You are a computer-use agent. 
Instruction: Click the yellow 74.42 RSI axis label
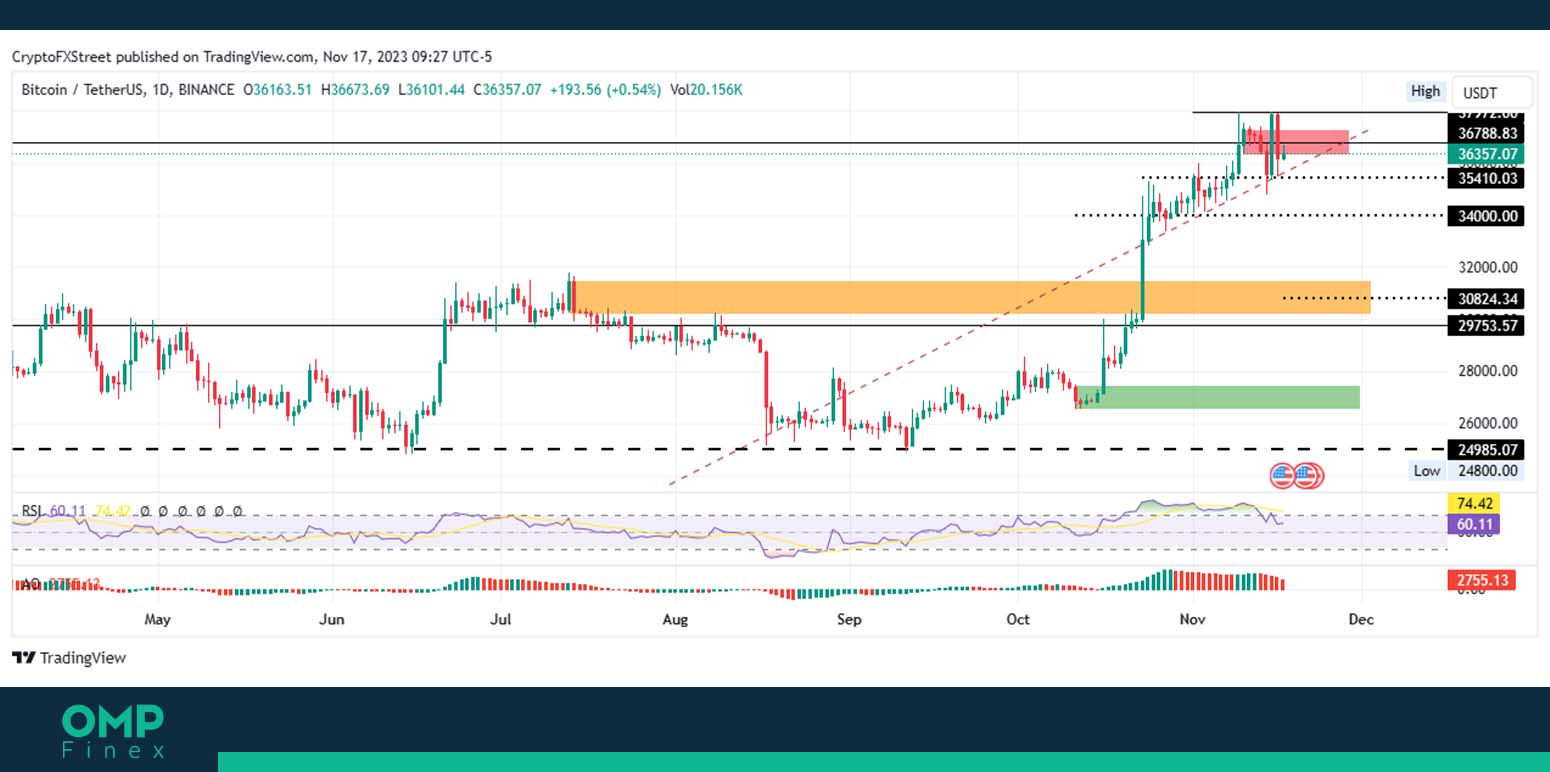(x=1472, y=505)
